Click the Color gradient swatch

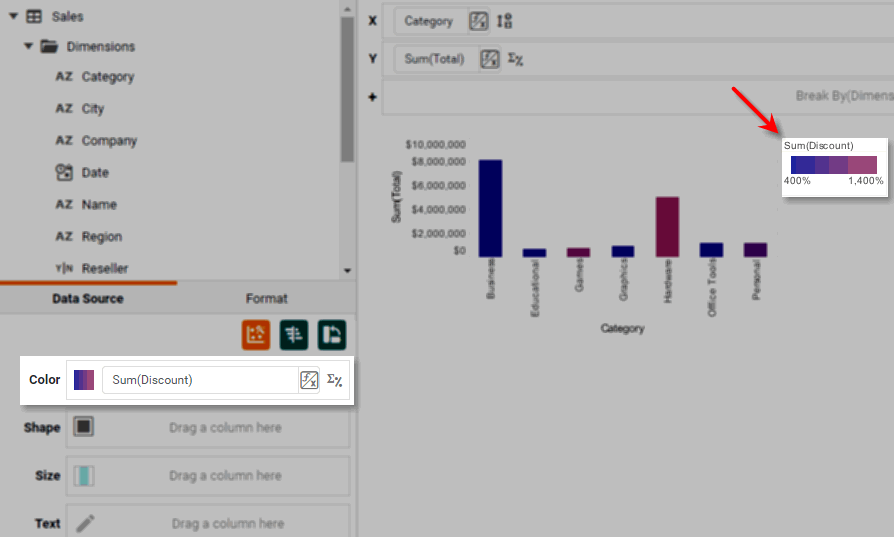[x=84, y=380]
